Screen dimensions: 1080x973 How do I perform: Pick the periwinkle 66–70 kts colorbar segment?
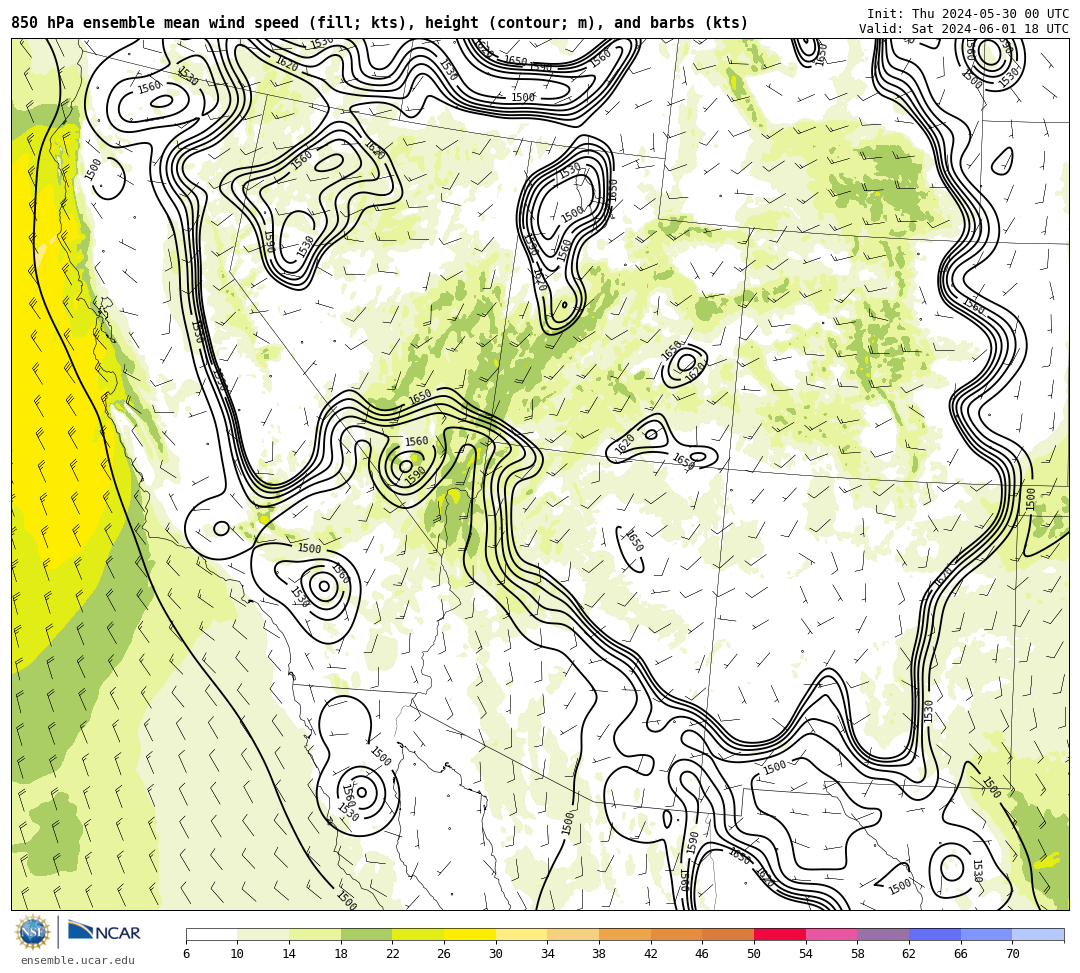click(x=986, y=934)
